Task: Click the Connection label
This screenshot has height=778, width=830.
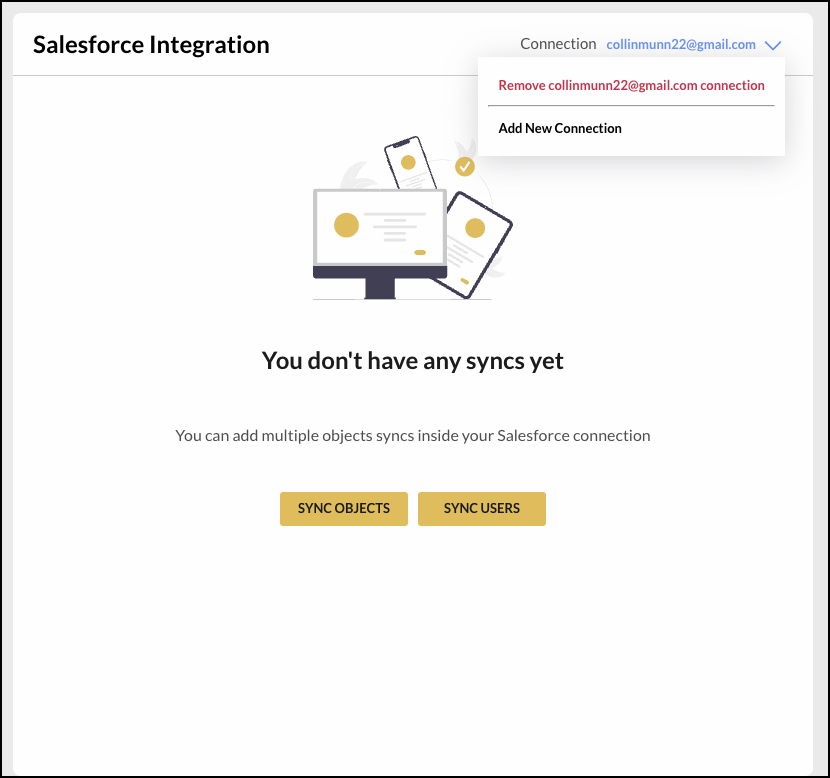Action: point(558,44)
